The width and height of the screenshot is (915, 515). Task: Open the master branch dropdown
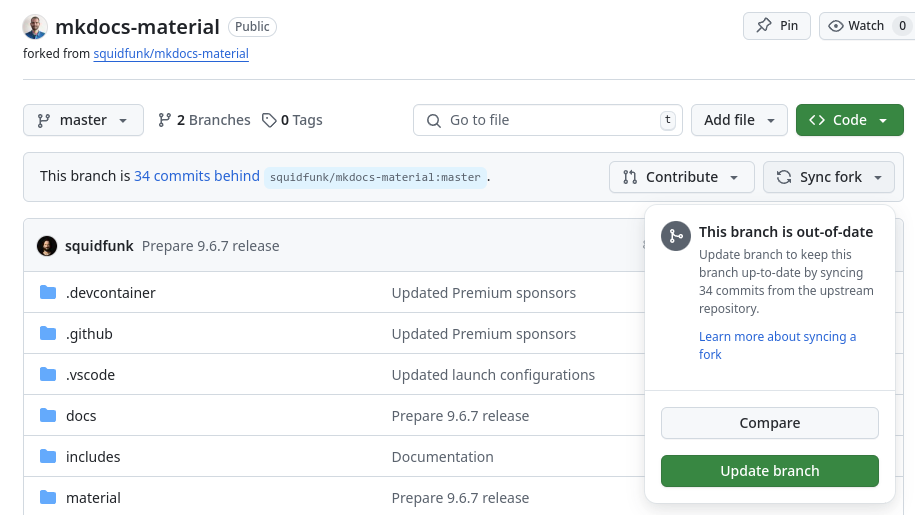[x=83, y=120]
